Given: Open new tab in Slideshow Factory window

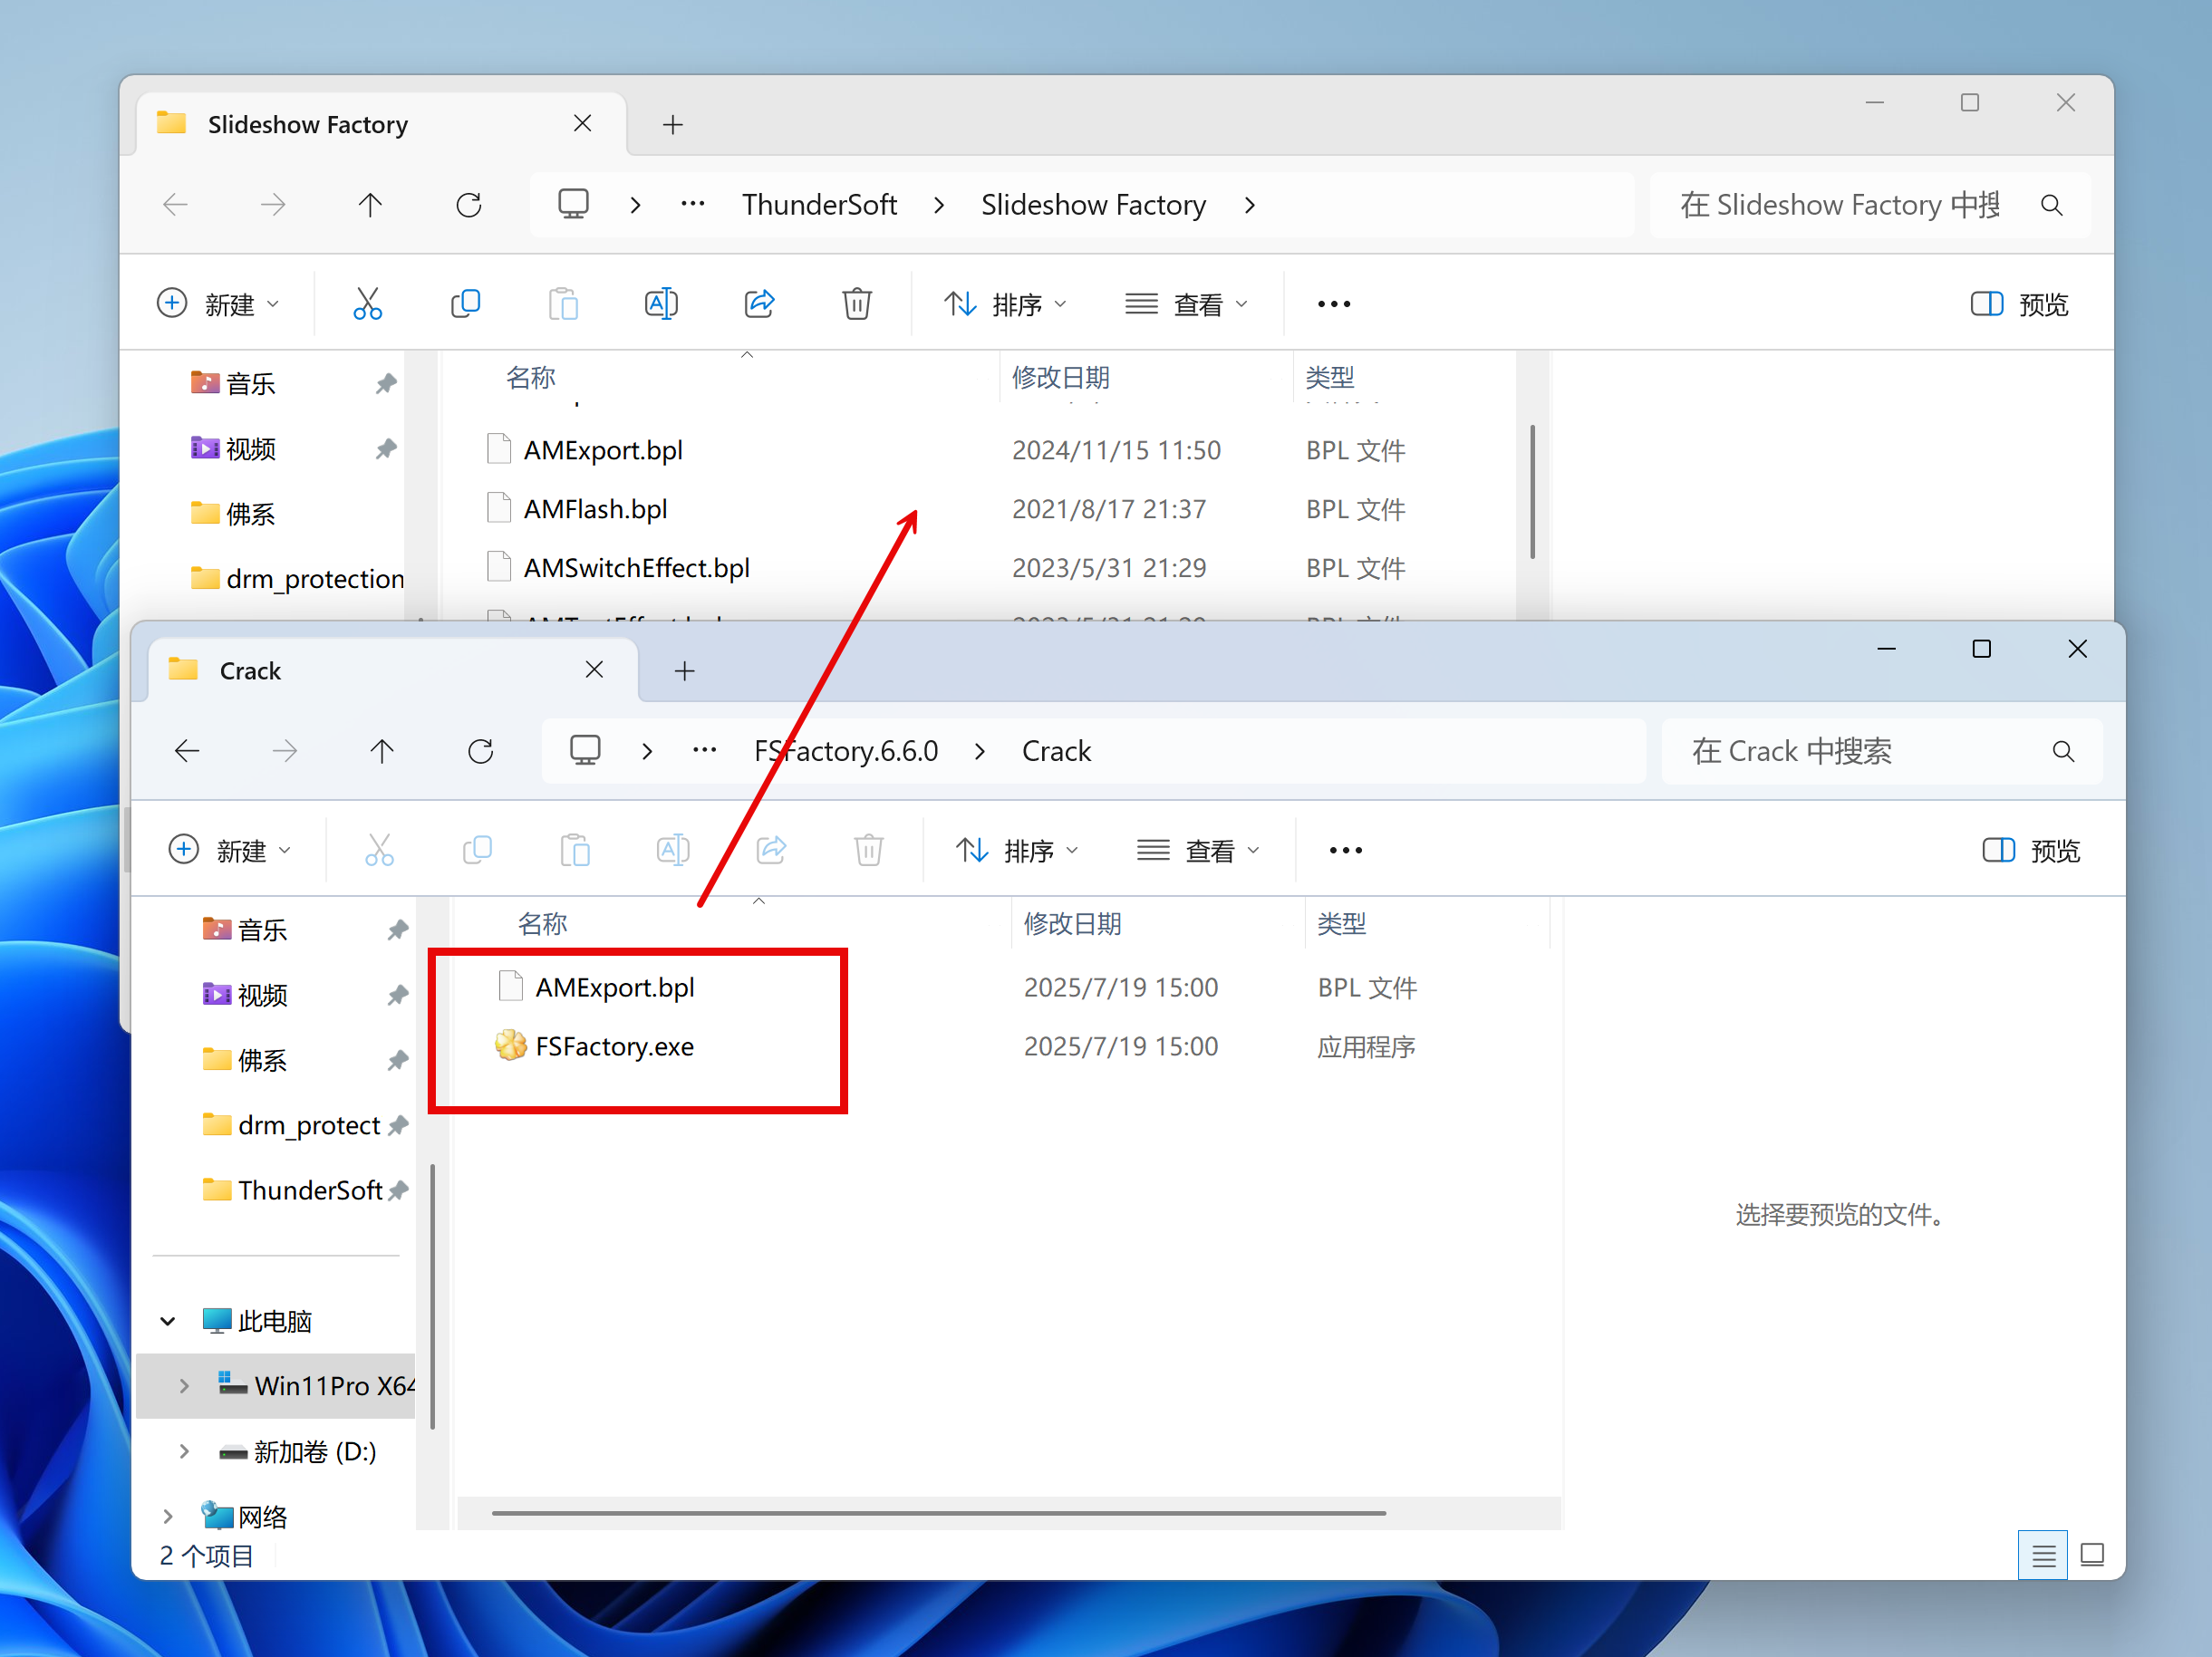Looking at the screenshot, I should (x=673, y=124).
